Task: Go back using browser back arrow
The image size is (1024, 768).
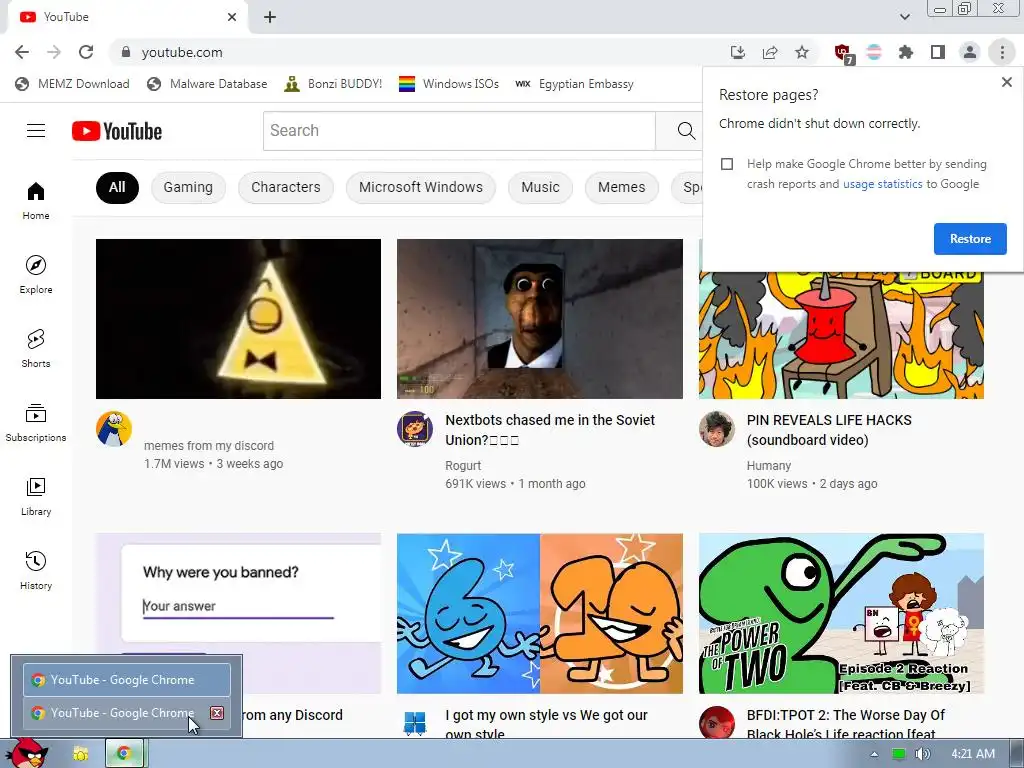Action: (x=22, y=52)
